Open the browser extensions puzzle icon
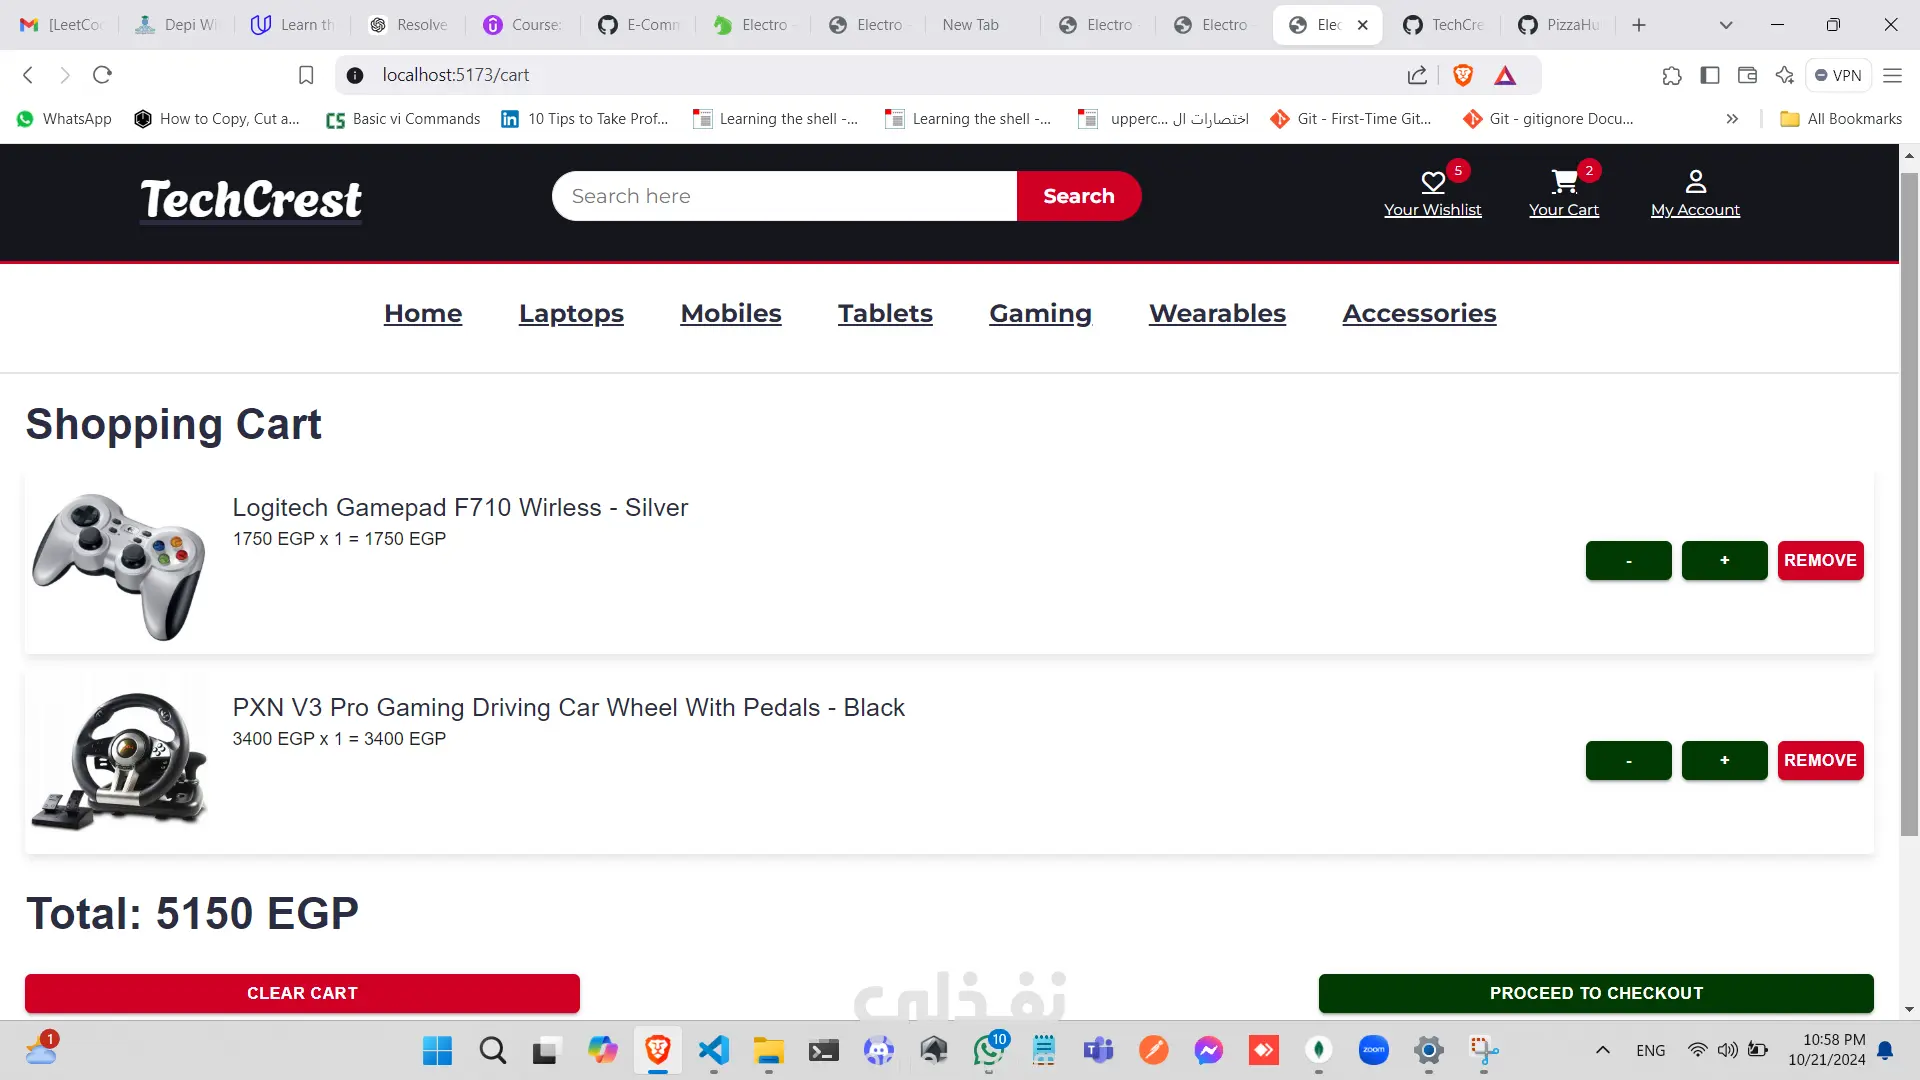This screenshot has width=1920, height=1080. (1672, 75)
